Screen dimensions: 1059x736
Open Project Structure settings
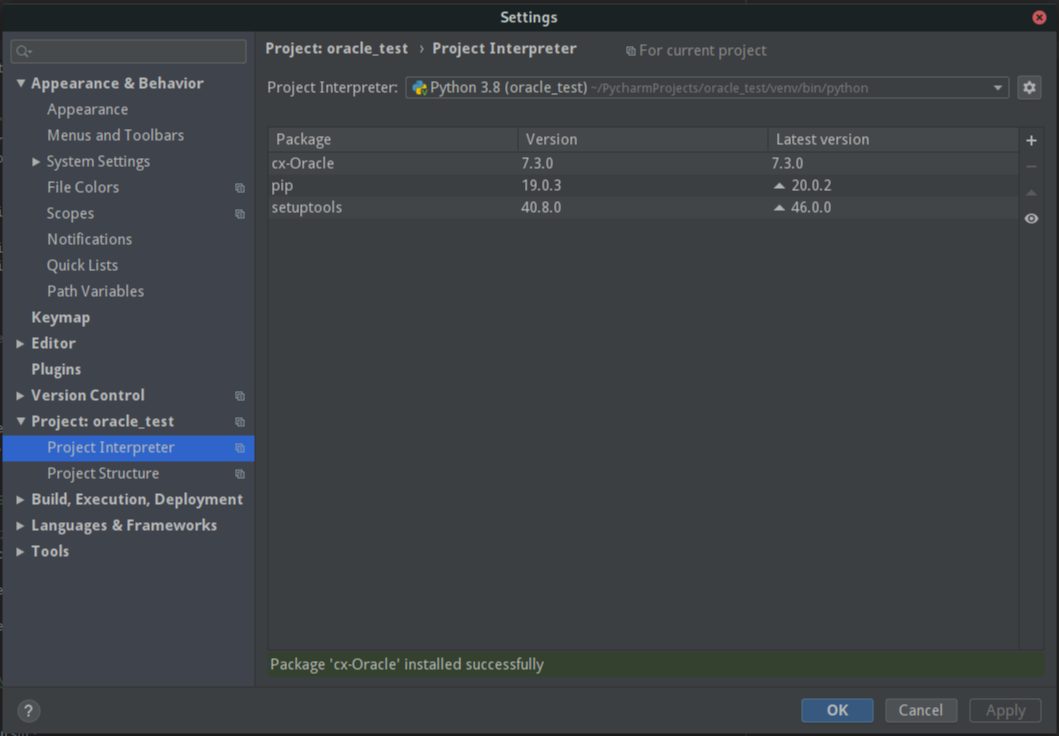103,474
